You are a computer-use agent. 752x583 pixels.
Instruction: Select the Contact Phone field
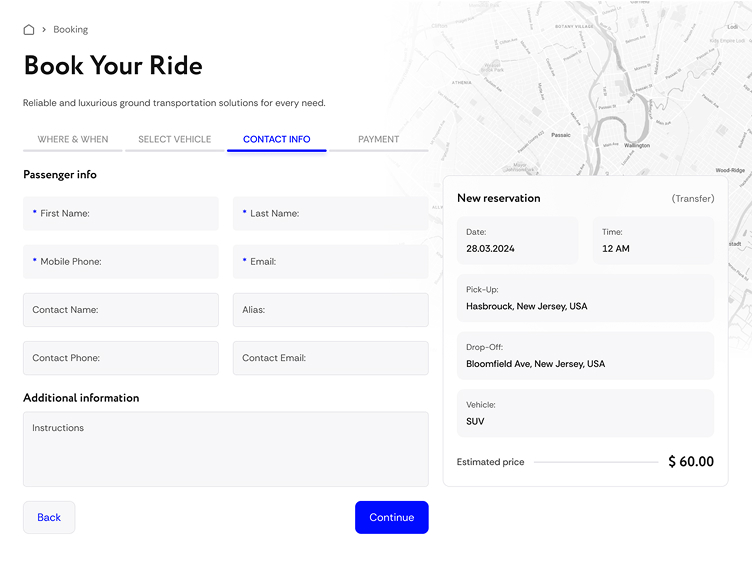click(x=121, y=358)
